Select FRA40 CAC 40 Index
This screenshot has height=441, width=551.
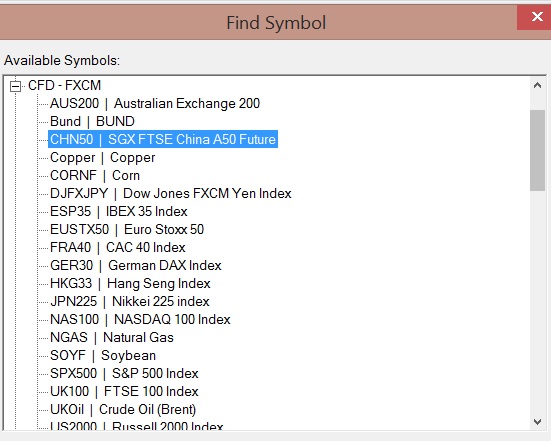[118, 247]
